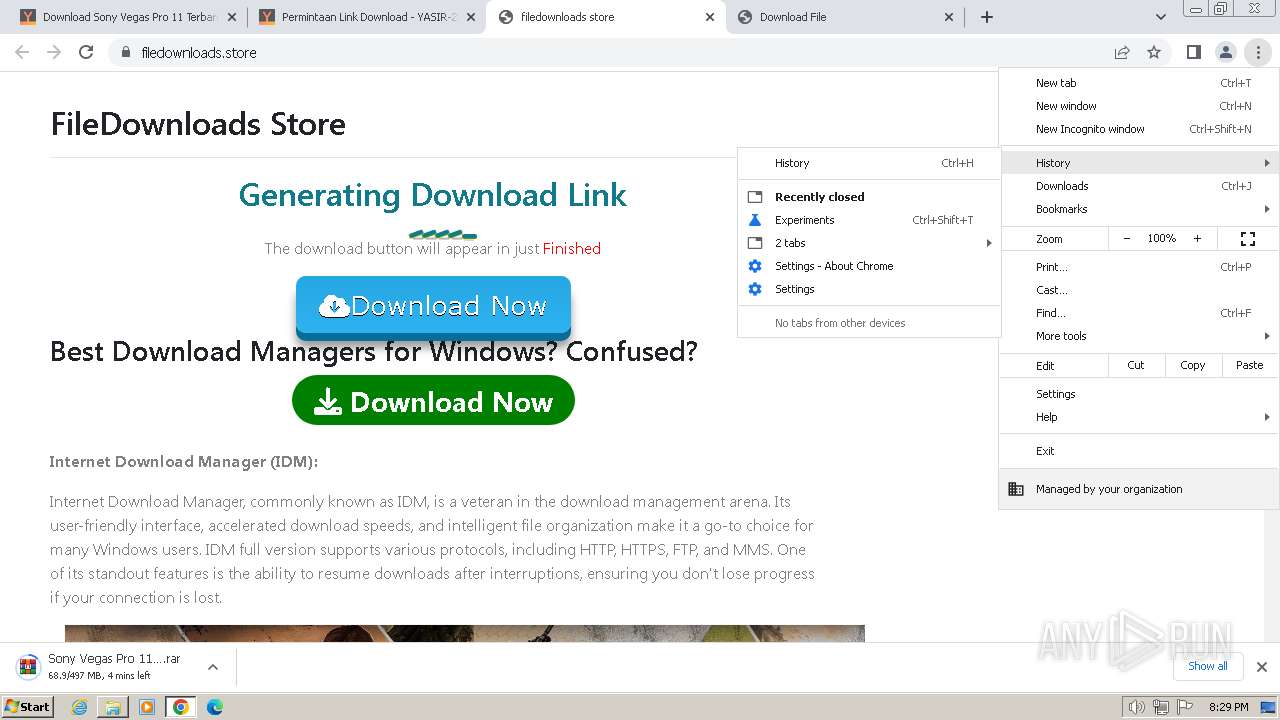The height and width of the screenshot is (720, 1280).
Task: Increase zoom with plus button
Action: pos(1197,239)
